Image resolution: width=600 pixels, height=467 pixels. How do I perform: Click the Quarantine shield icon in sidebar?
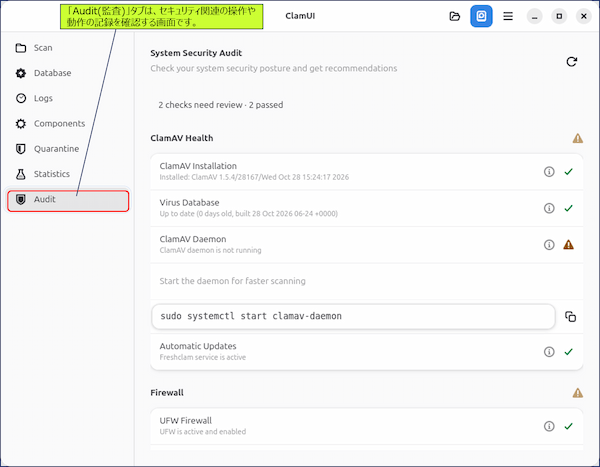(x=21, y=149)
